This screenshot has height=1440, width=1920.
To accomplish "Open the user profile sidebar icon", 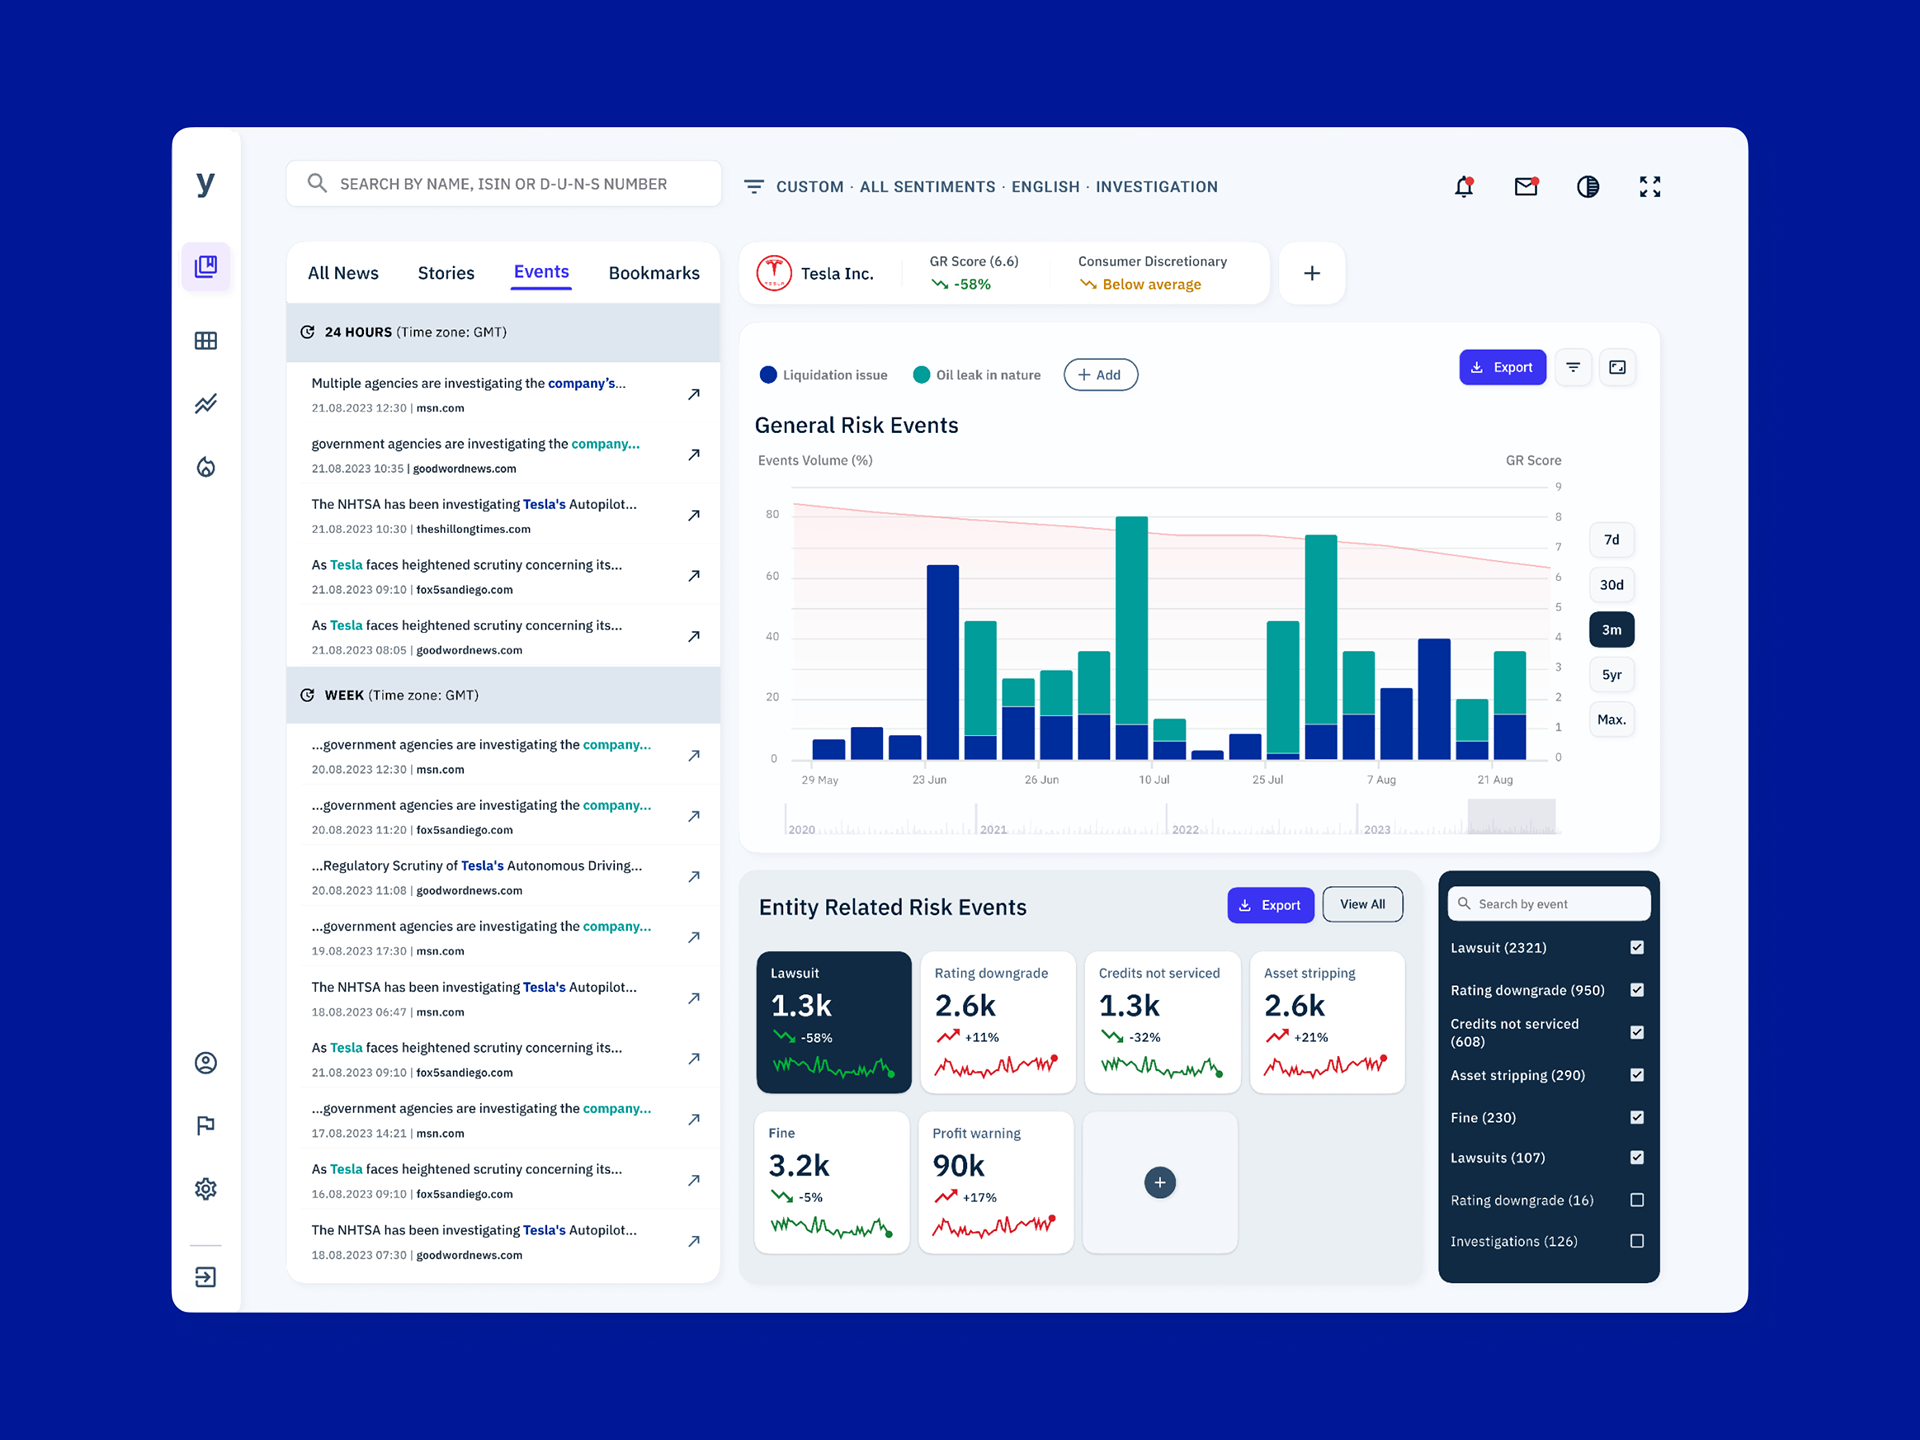I will pos(206,1063).
